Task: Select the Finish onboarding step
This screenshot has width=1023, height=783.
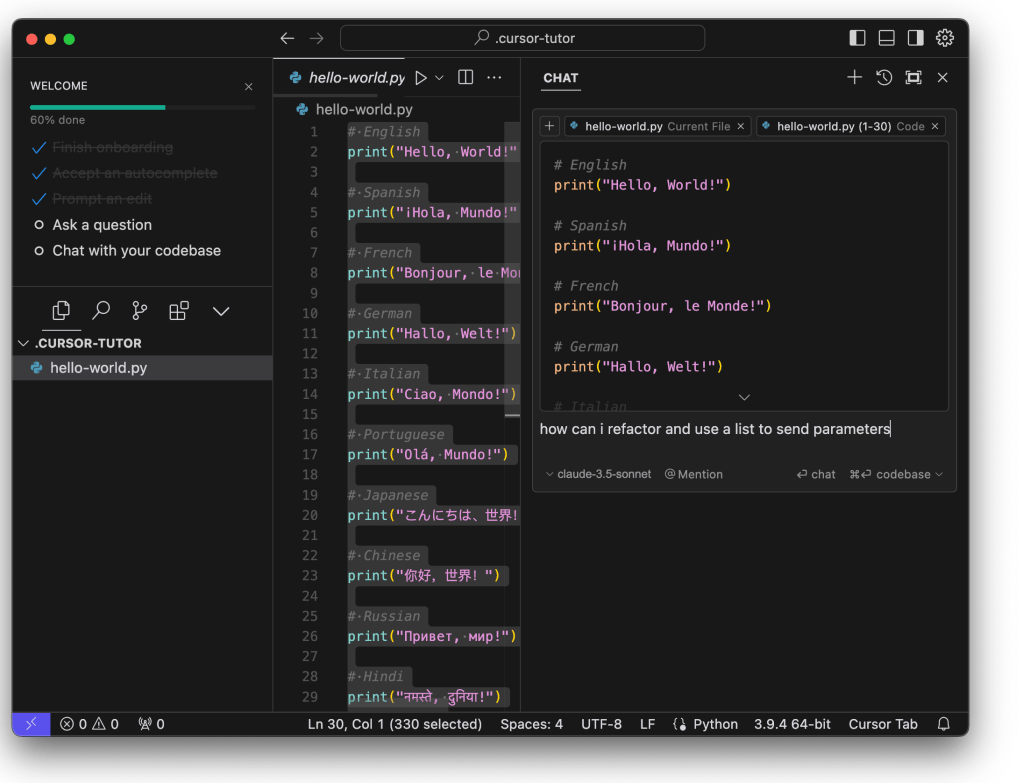Action: pyautogui.click(x=112, y=147)
